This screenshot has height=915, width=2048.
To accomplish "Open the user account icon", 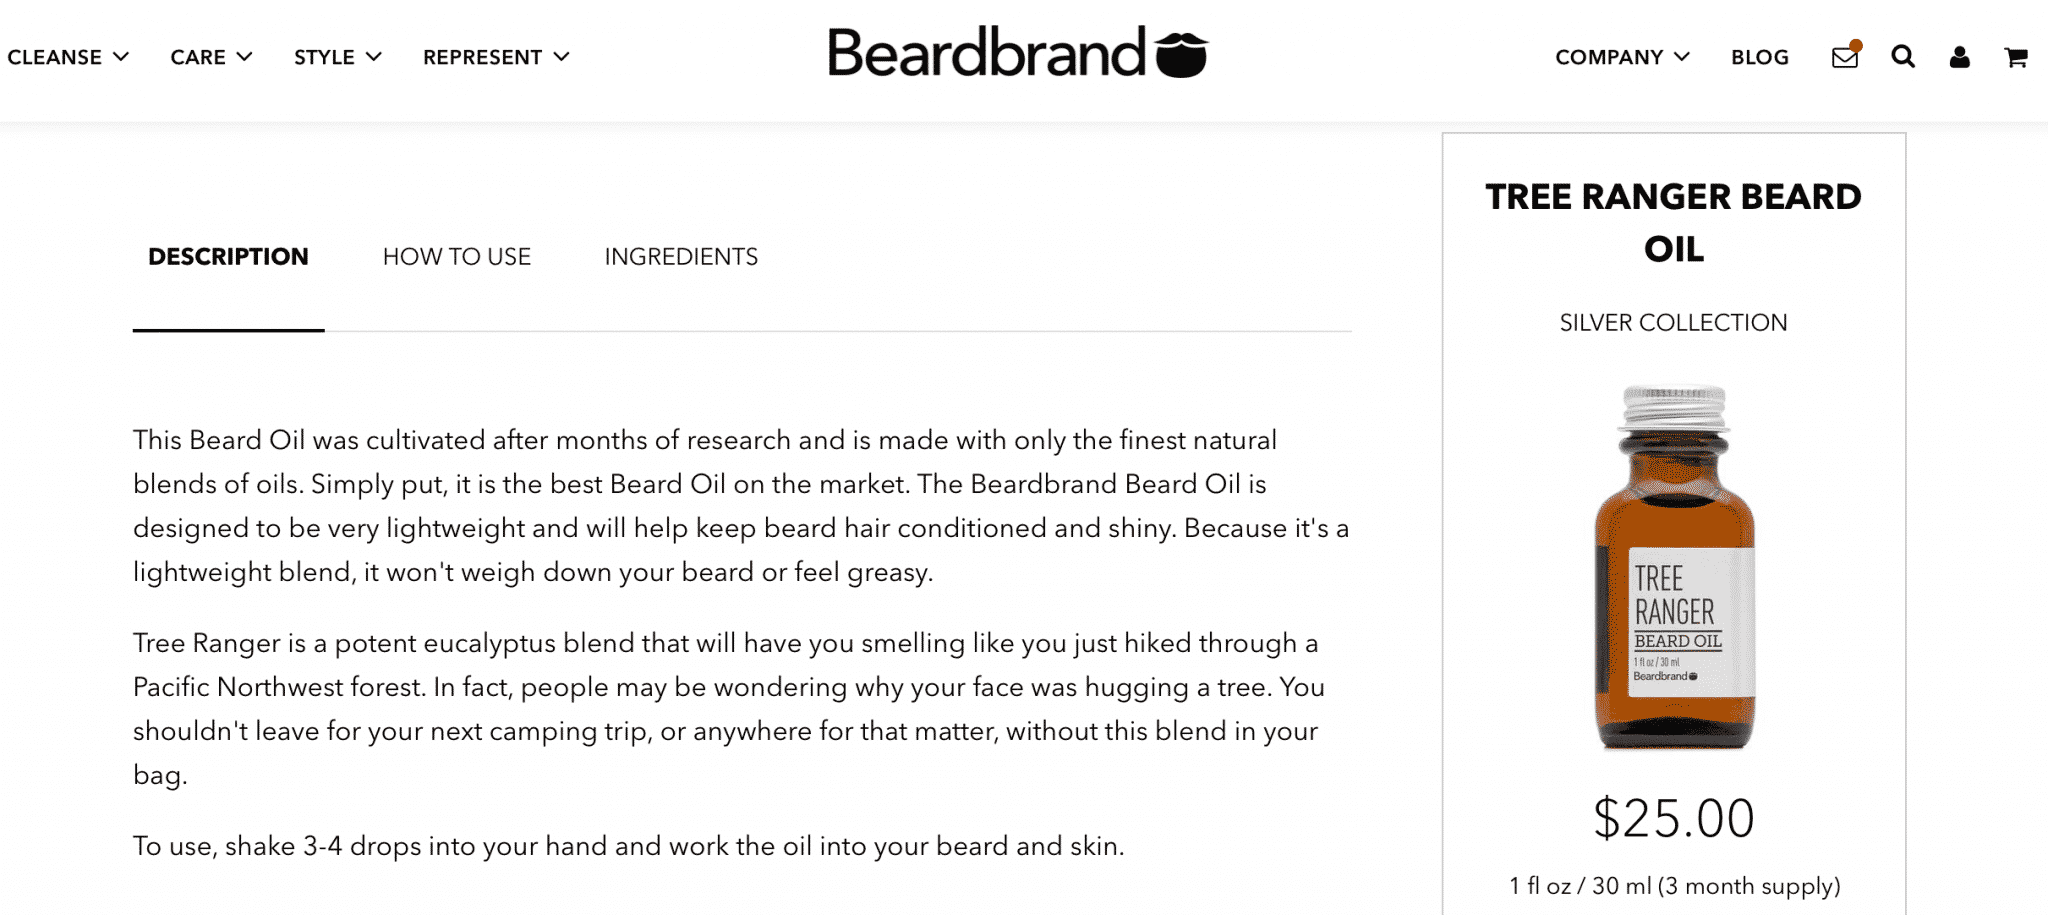I will tap(1960, 57).
